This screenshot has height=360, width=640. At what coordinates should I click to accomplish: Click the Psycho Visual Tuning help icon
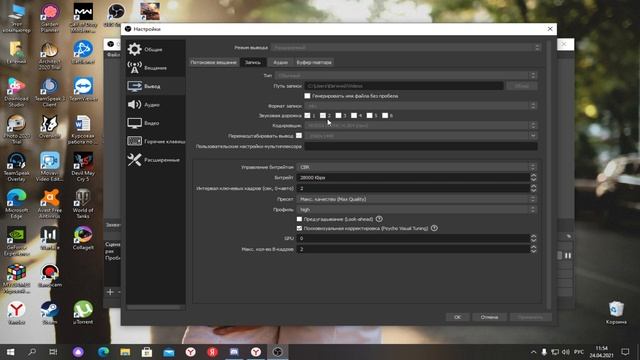coord(434,228)
